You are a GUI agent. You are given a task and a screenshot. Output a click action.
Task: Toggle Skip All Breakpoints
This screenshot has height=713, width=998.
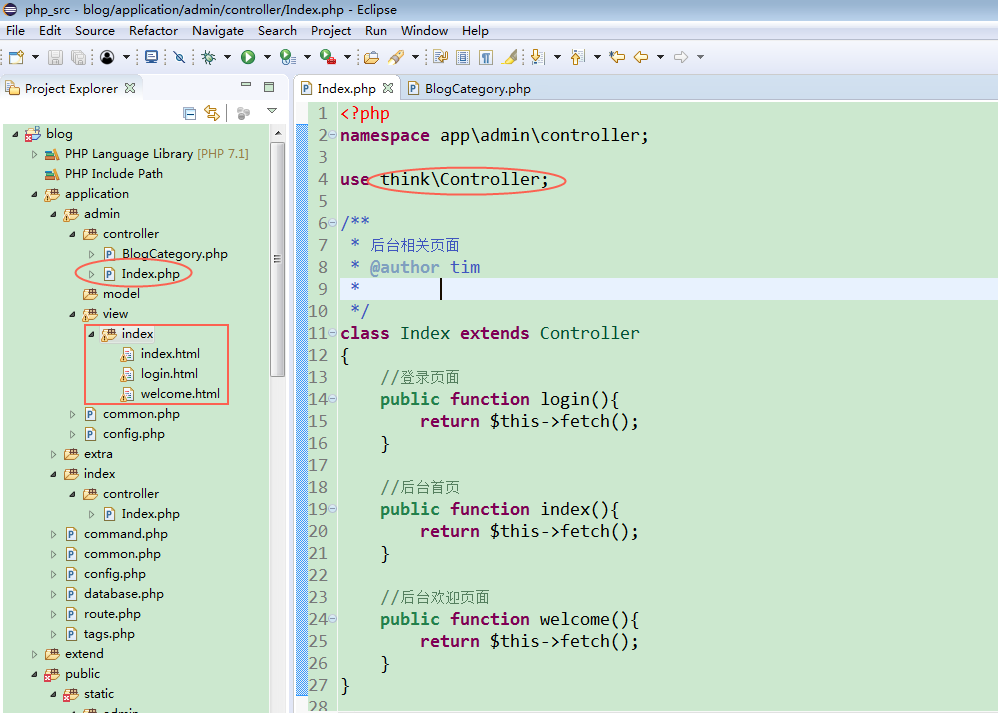pyautogui.click(x=179, y=57)
